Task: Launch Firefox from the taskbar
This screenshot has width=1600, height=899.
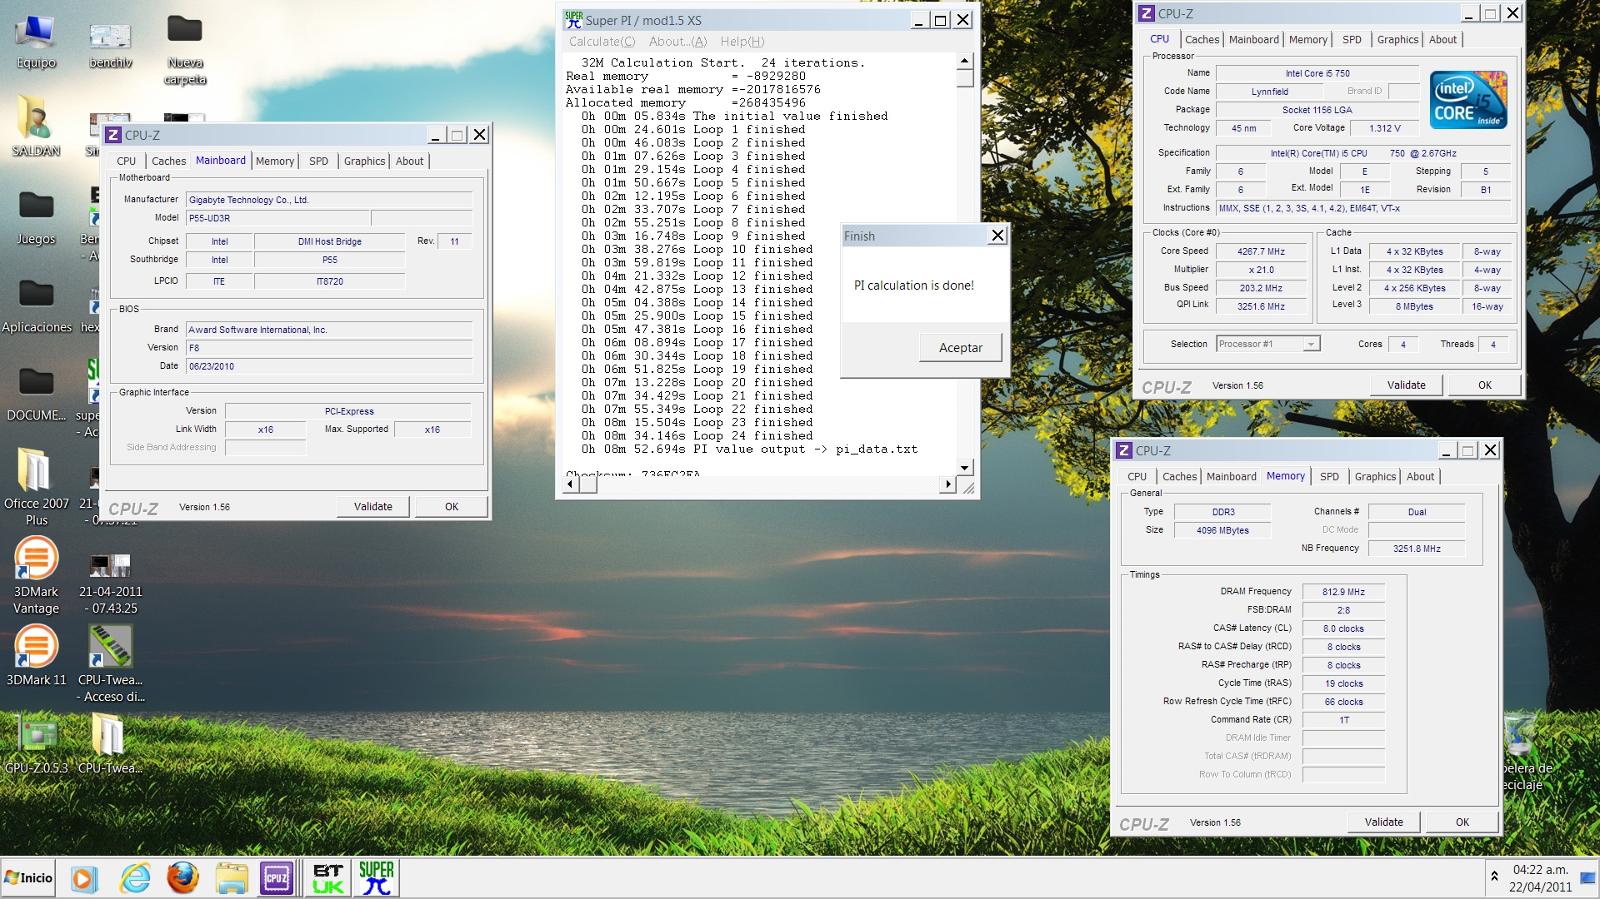Action: pos(182,878)
